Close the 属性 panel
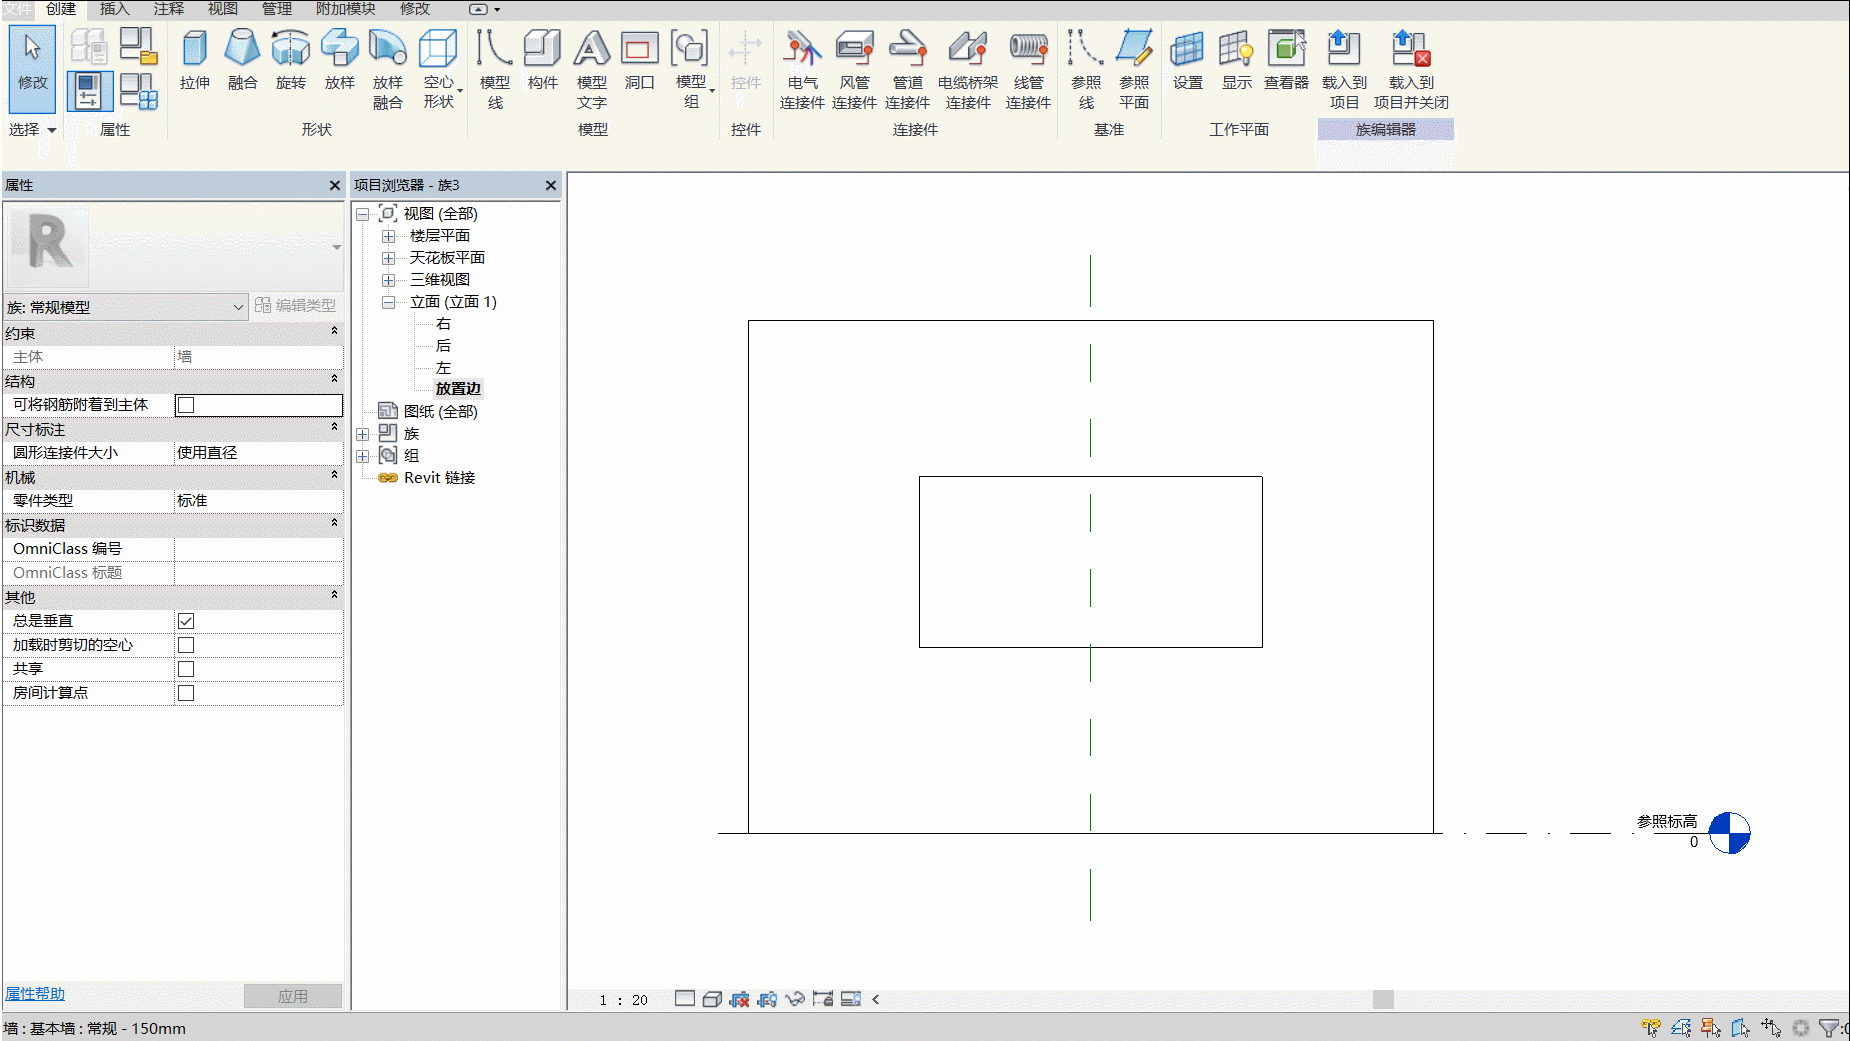This screenshot has height=1041, width=1850. (335, 185)
